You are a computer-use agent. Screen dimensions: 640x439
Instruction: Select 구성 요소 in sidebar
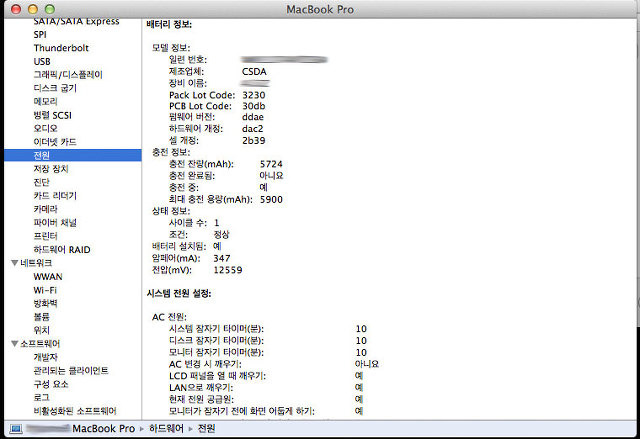[x=51, y=384]
